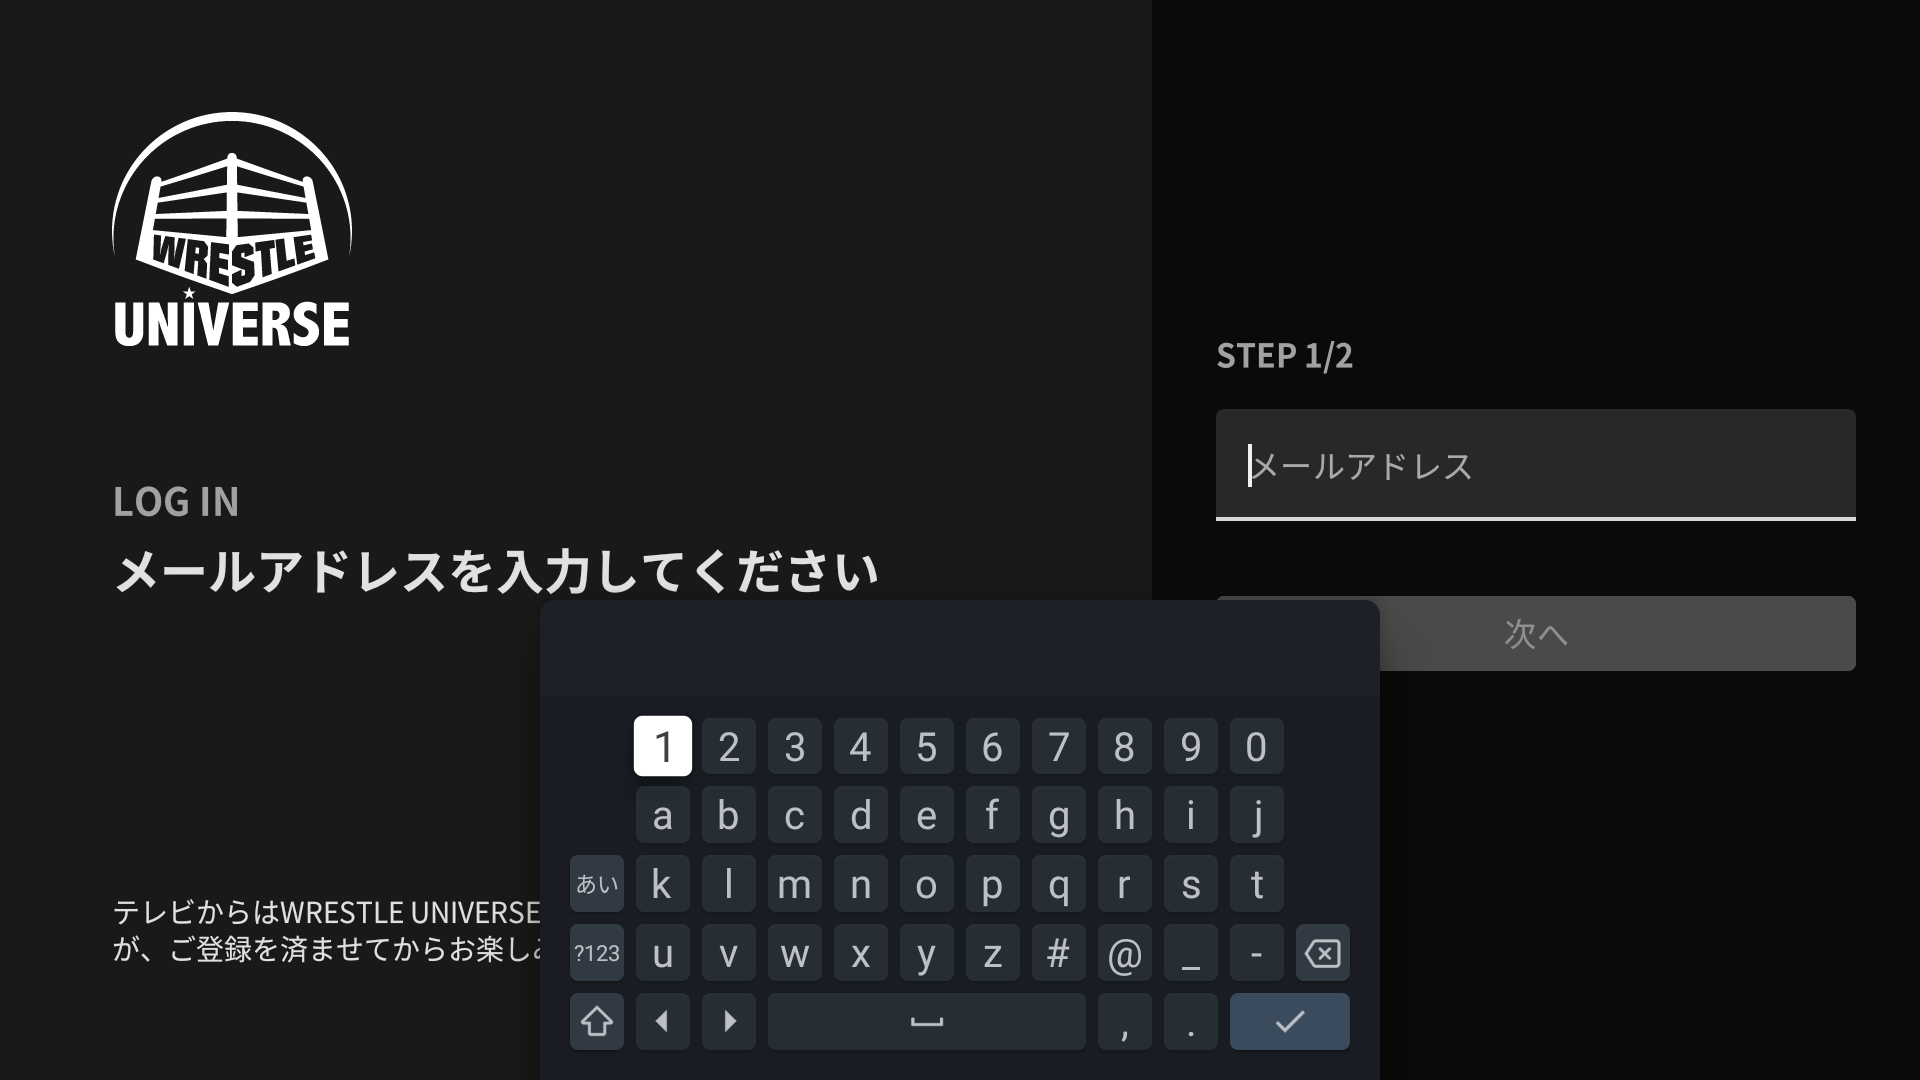This screenshot has height=1080, width=1920.
Task: Tap the letter k key
Action: pos(662,884)
